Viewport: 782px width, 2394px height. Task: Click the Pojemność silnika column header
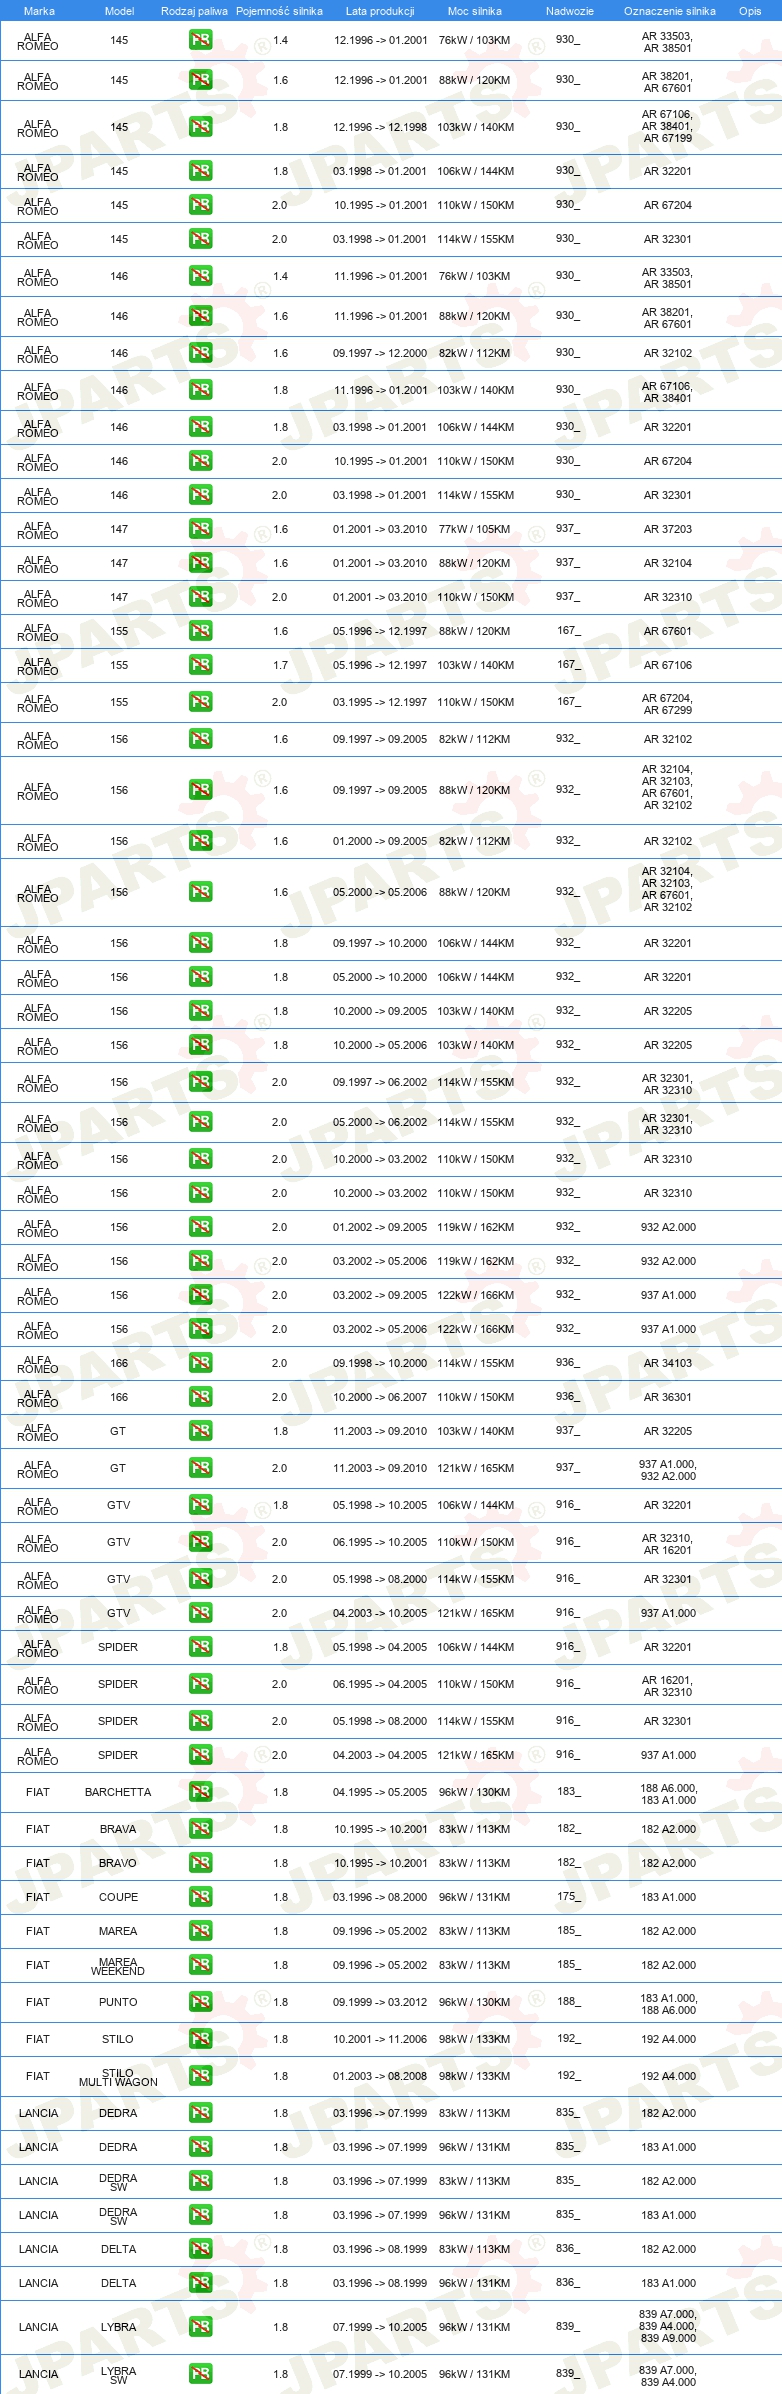[279, 11]
